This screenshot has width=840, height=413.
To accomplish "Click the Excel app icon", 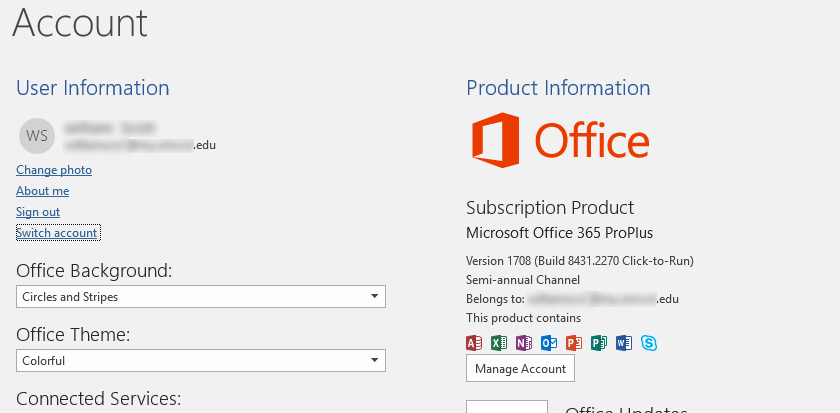I will click(499, 343).
